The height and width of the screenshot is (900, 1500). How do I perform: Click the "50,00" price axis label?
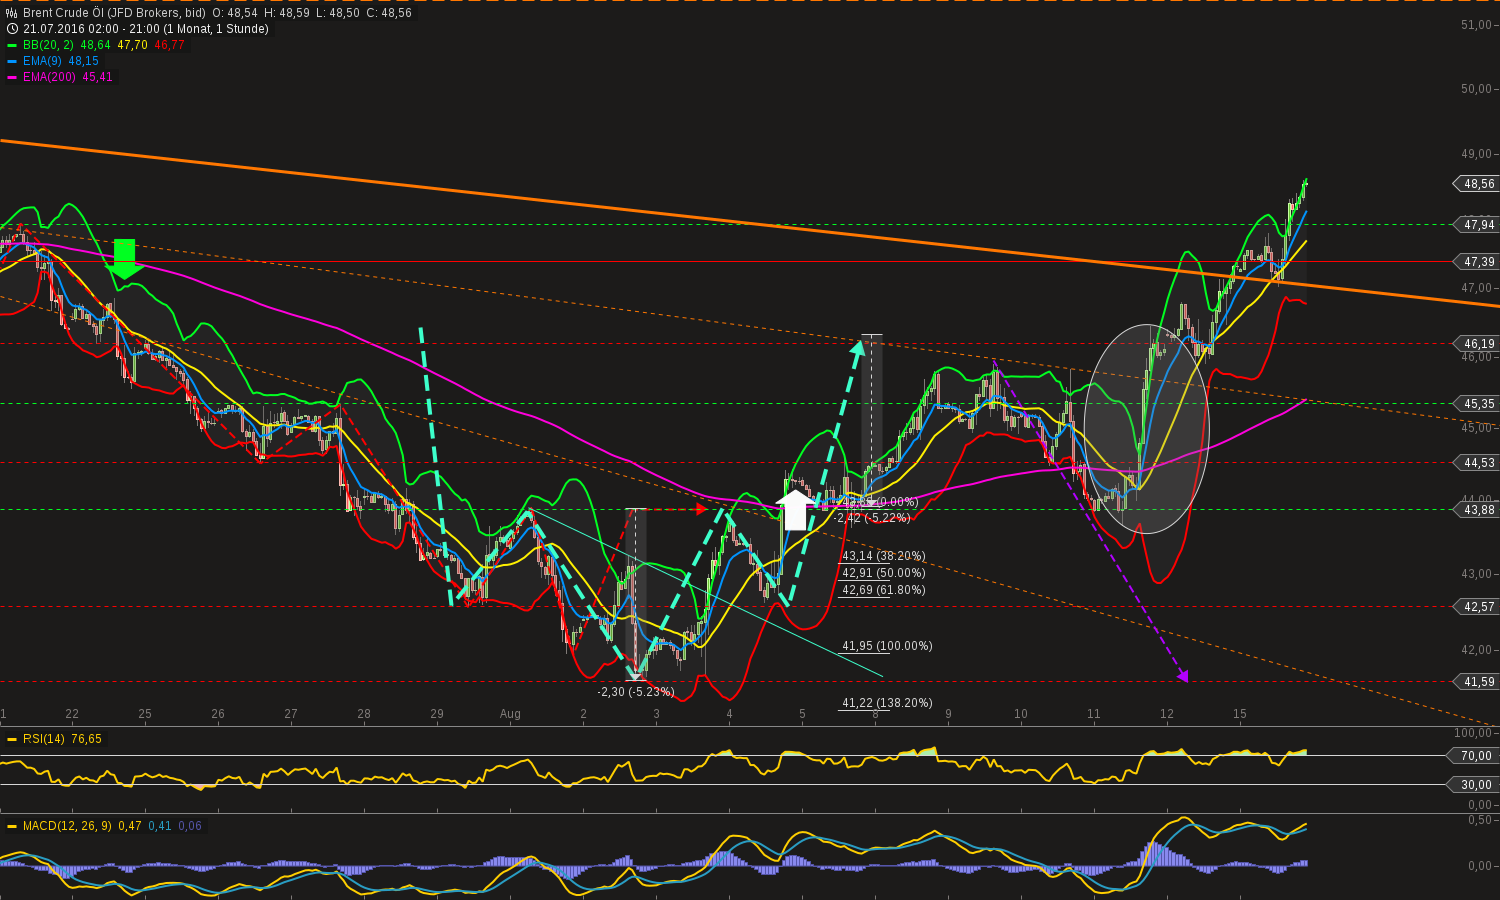[1476, 89]
